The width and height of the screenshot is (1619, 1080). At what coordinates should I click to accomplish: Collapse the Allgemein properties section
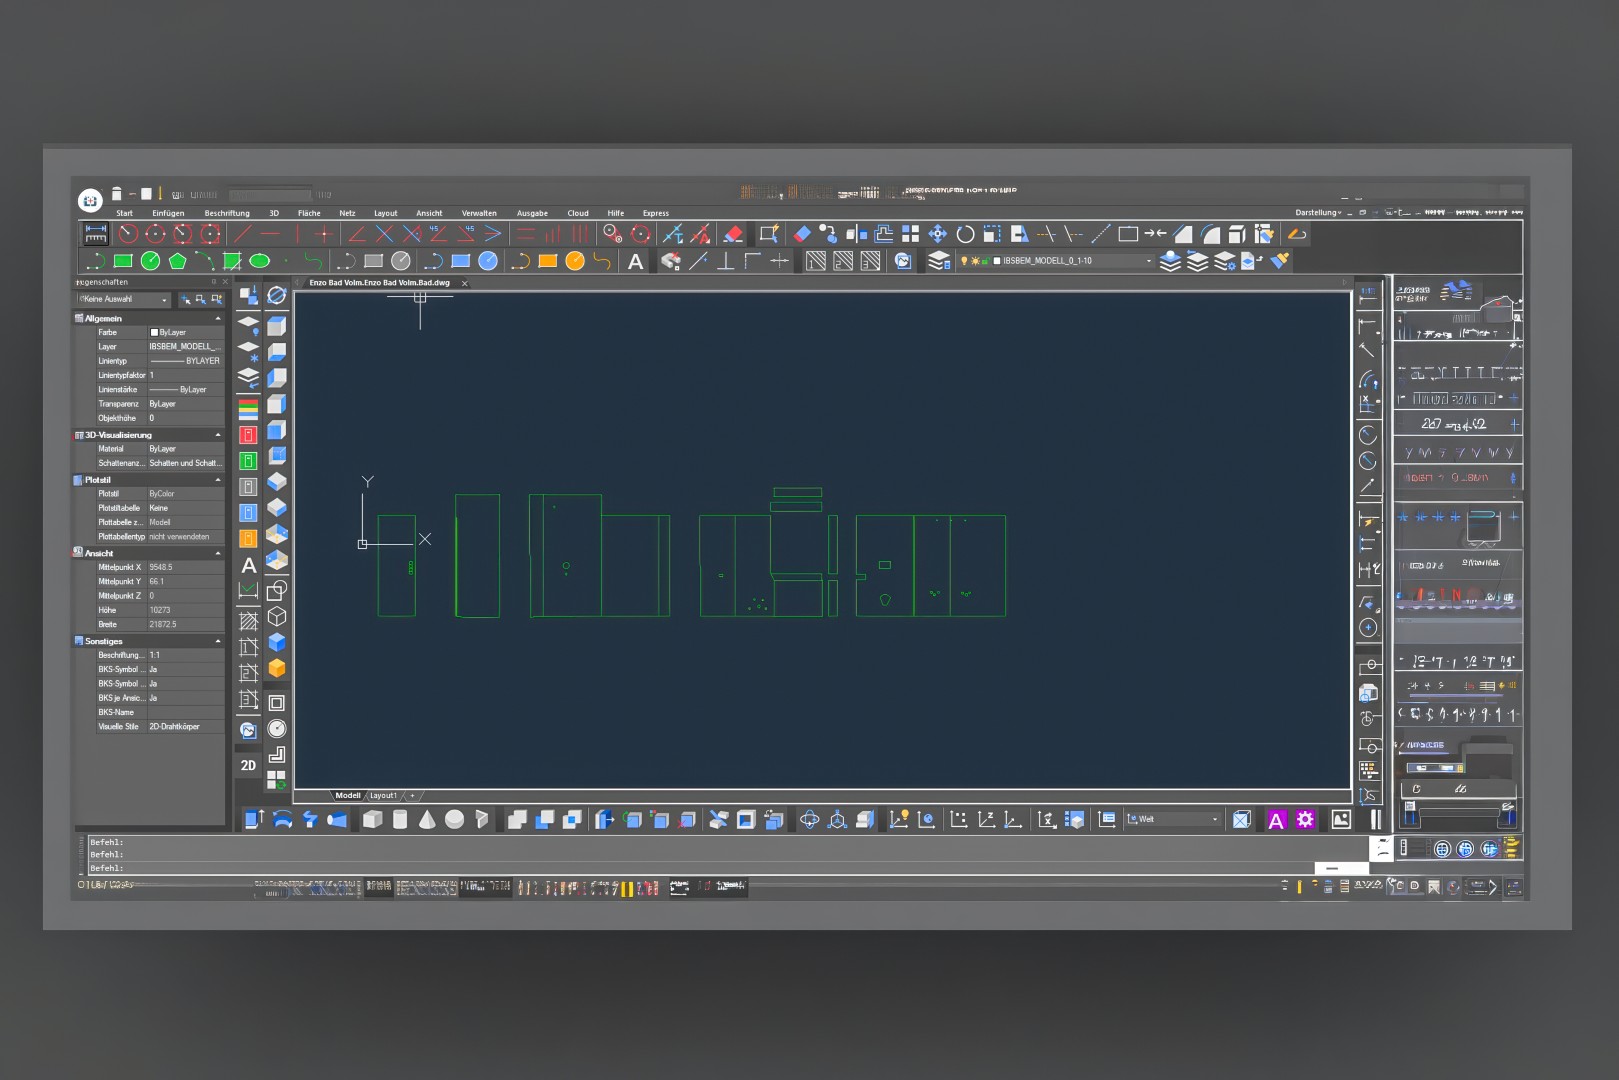(x=218, y=318)
